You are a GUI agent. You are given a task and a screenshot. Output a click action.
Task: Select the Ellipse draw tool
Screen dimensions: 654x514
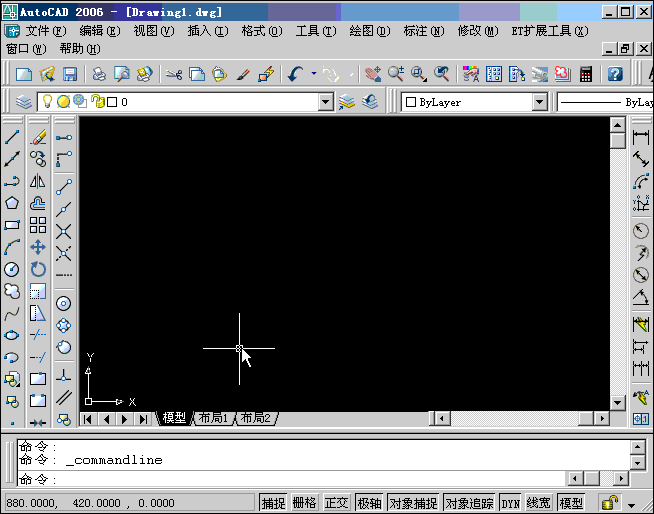(12, 335)
